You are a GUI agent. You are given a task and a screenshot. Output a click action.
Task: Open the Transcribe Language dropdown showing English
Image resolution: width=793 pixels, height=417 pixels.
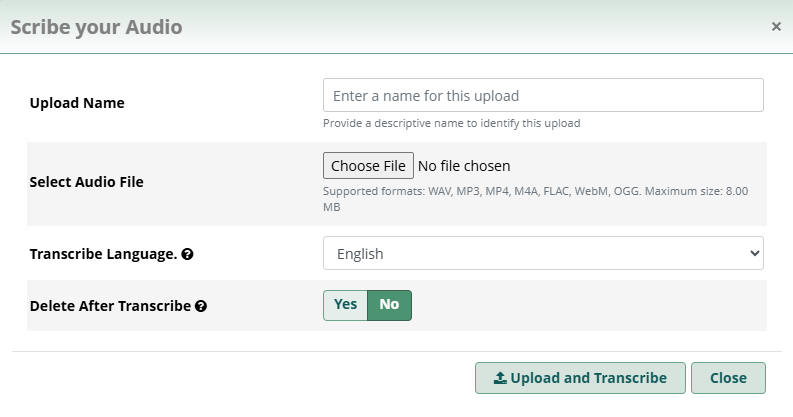coord(542,254)
